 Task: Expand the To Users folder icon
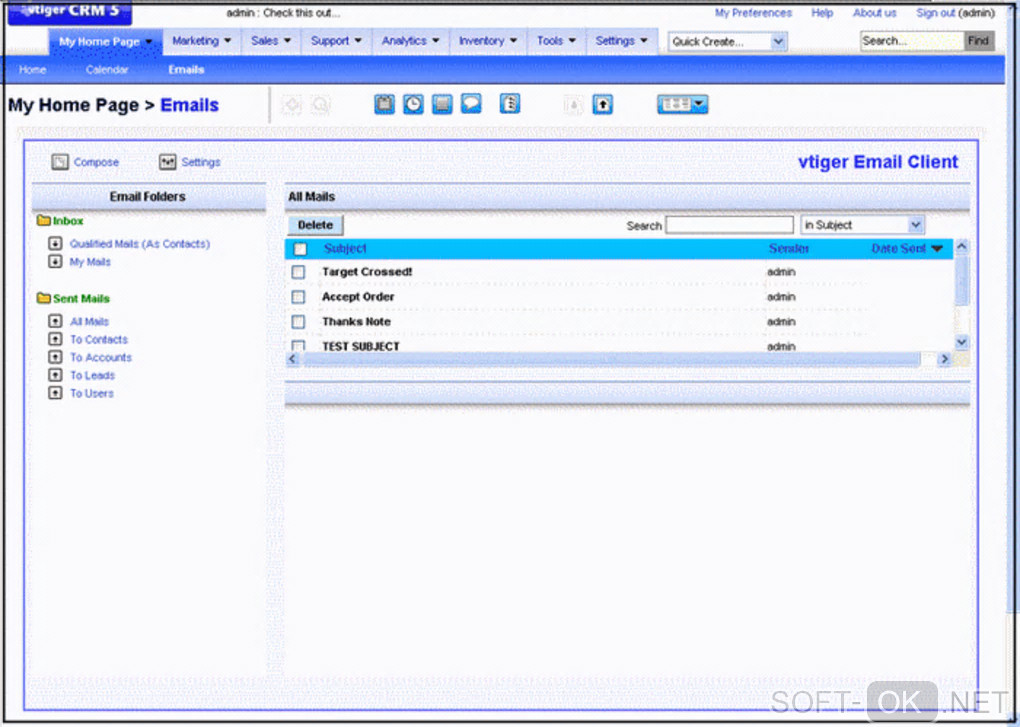tap(55, 393)
